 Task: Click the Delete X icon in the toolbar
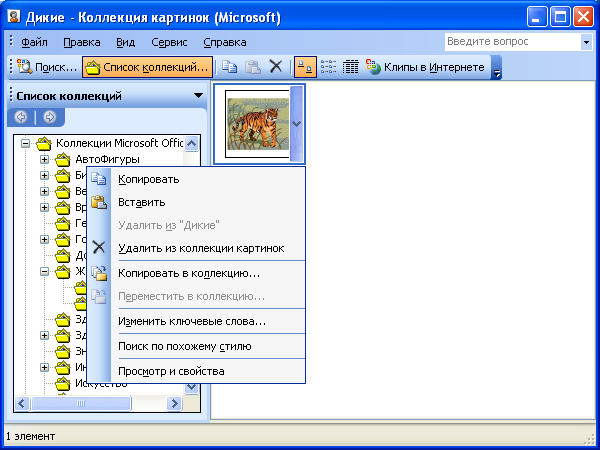(x=276, y=67)
